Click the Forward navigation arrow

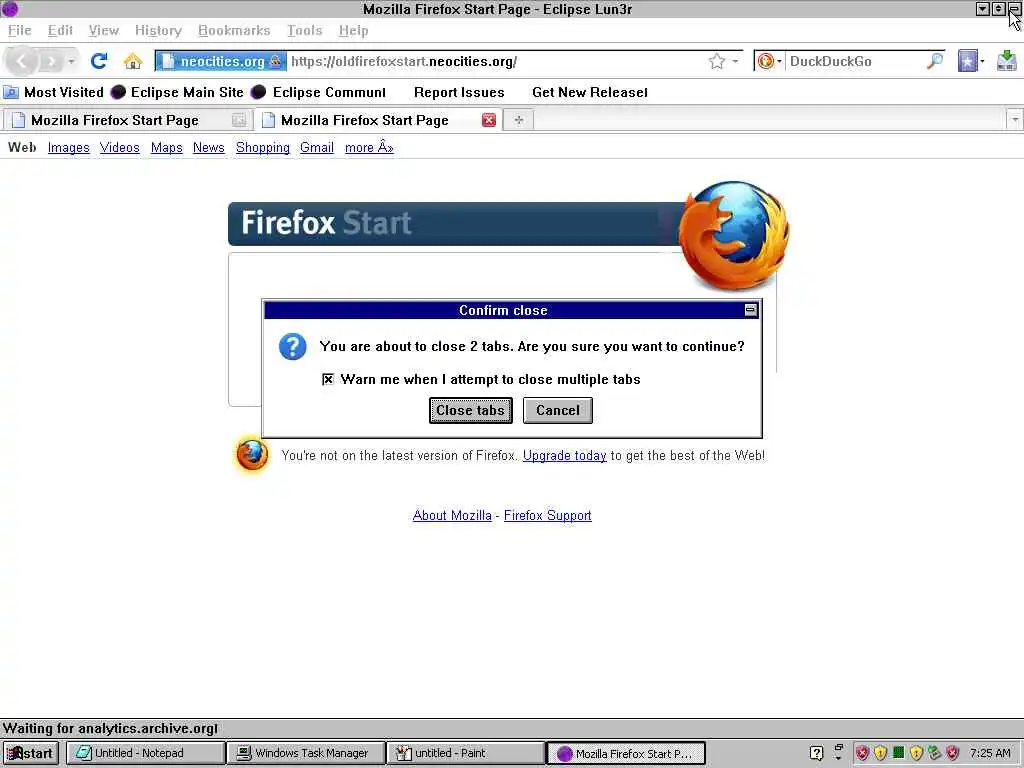[x=51, y=61]
